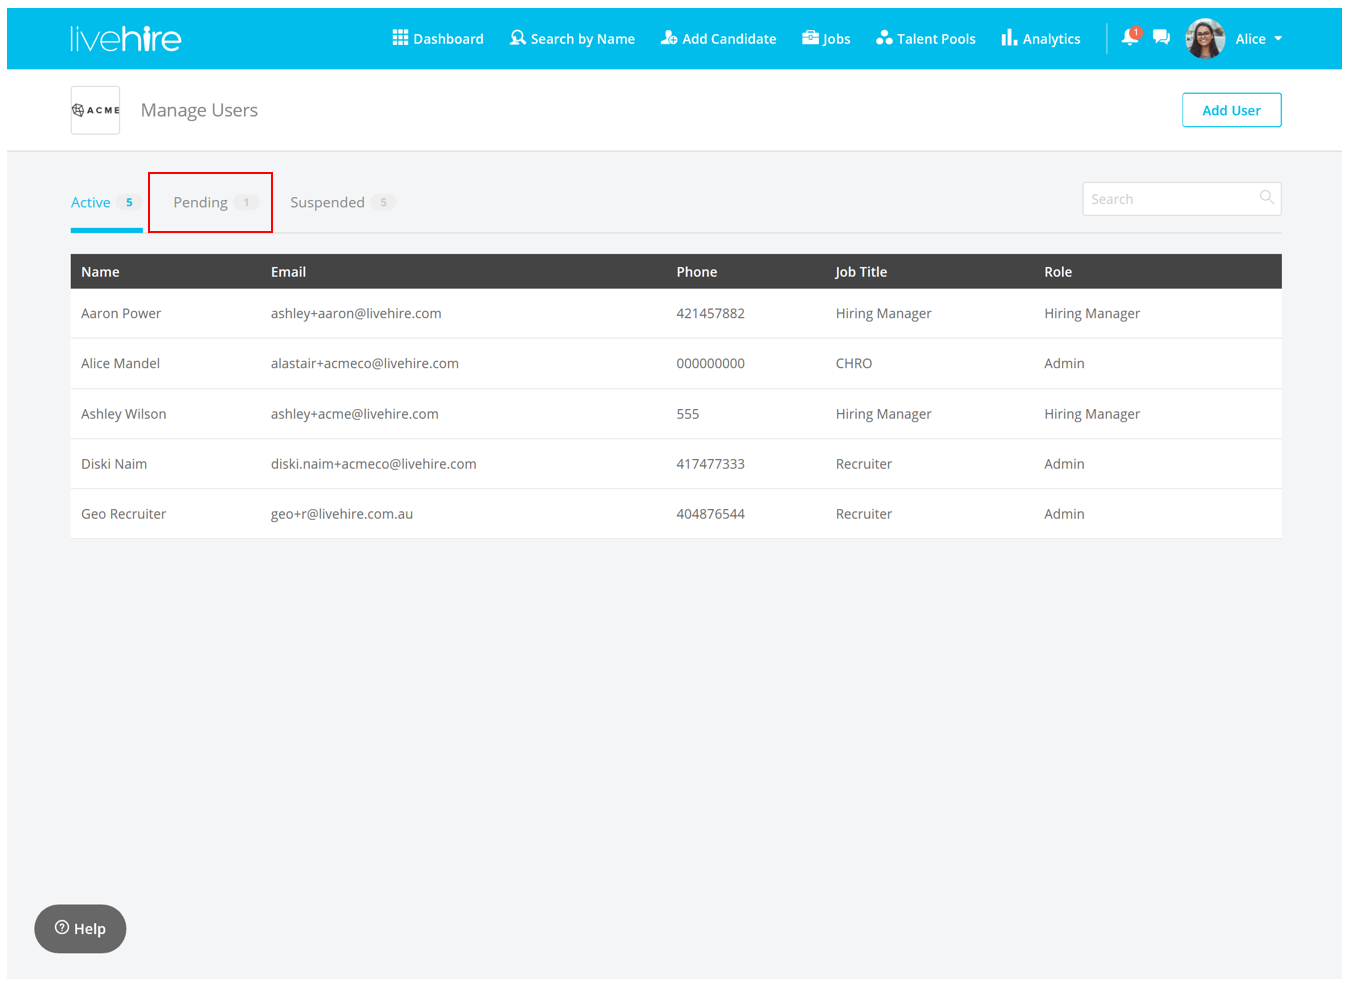Open the Analytics section

[1041, 39]
